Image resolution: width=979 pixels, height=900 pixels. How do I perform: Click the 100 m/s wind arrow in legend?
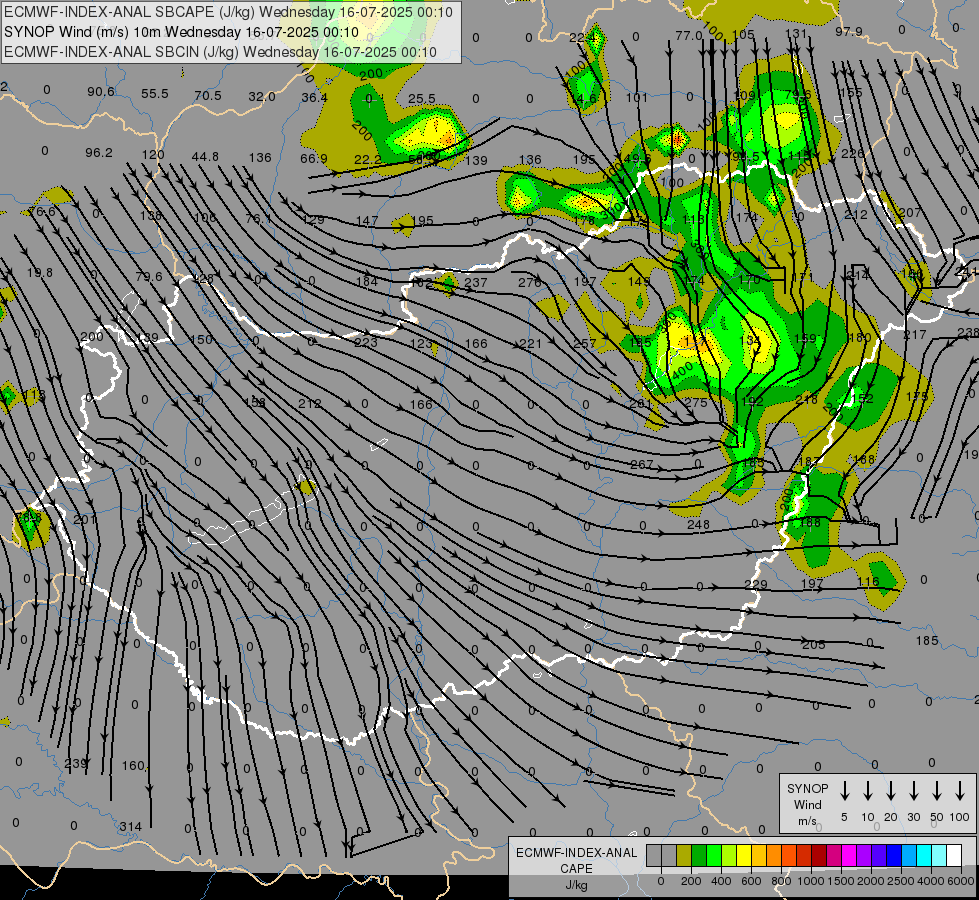[960, 791]
